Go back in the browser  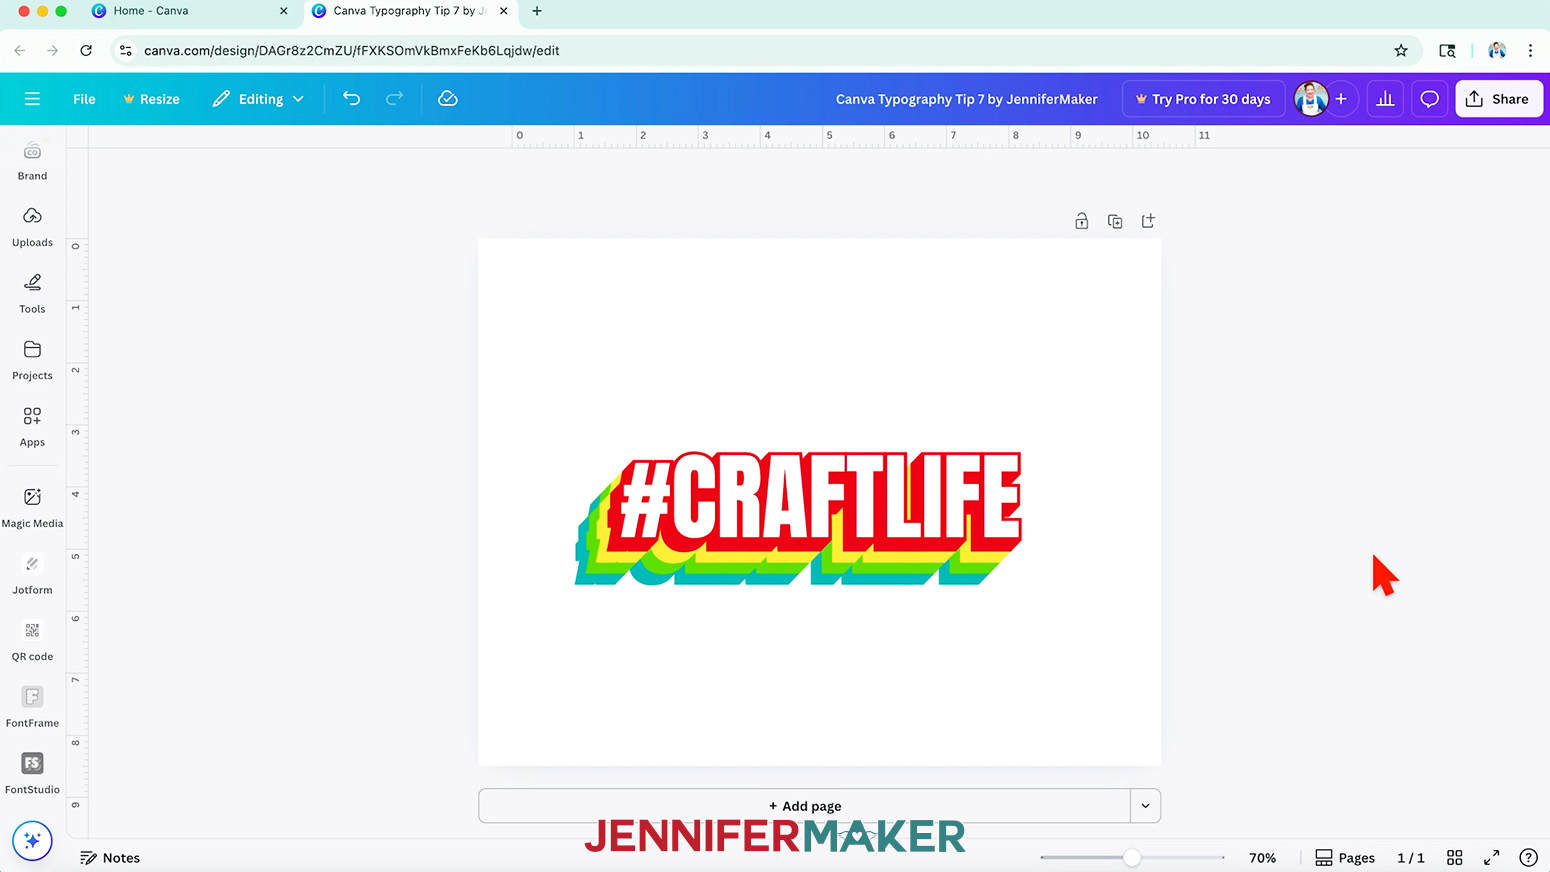click(x=20, y=50)
